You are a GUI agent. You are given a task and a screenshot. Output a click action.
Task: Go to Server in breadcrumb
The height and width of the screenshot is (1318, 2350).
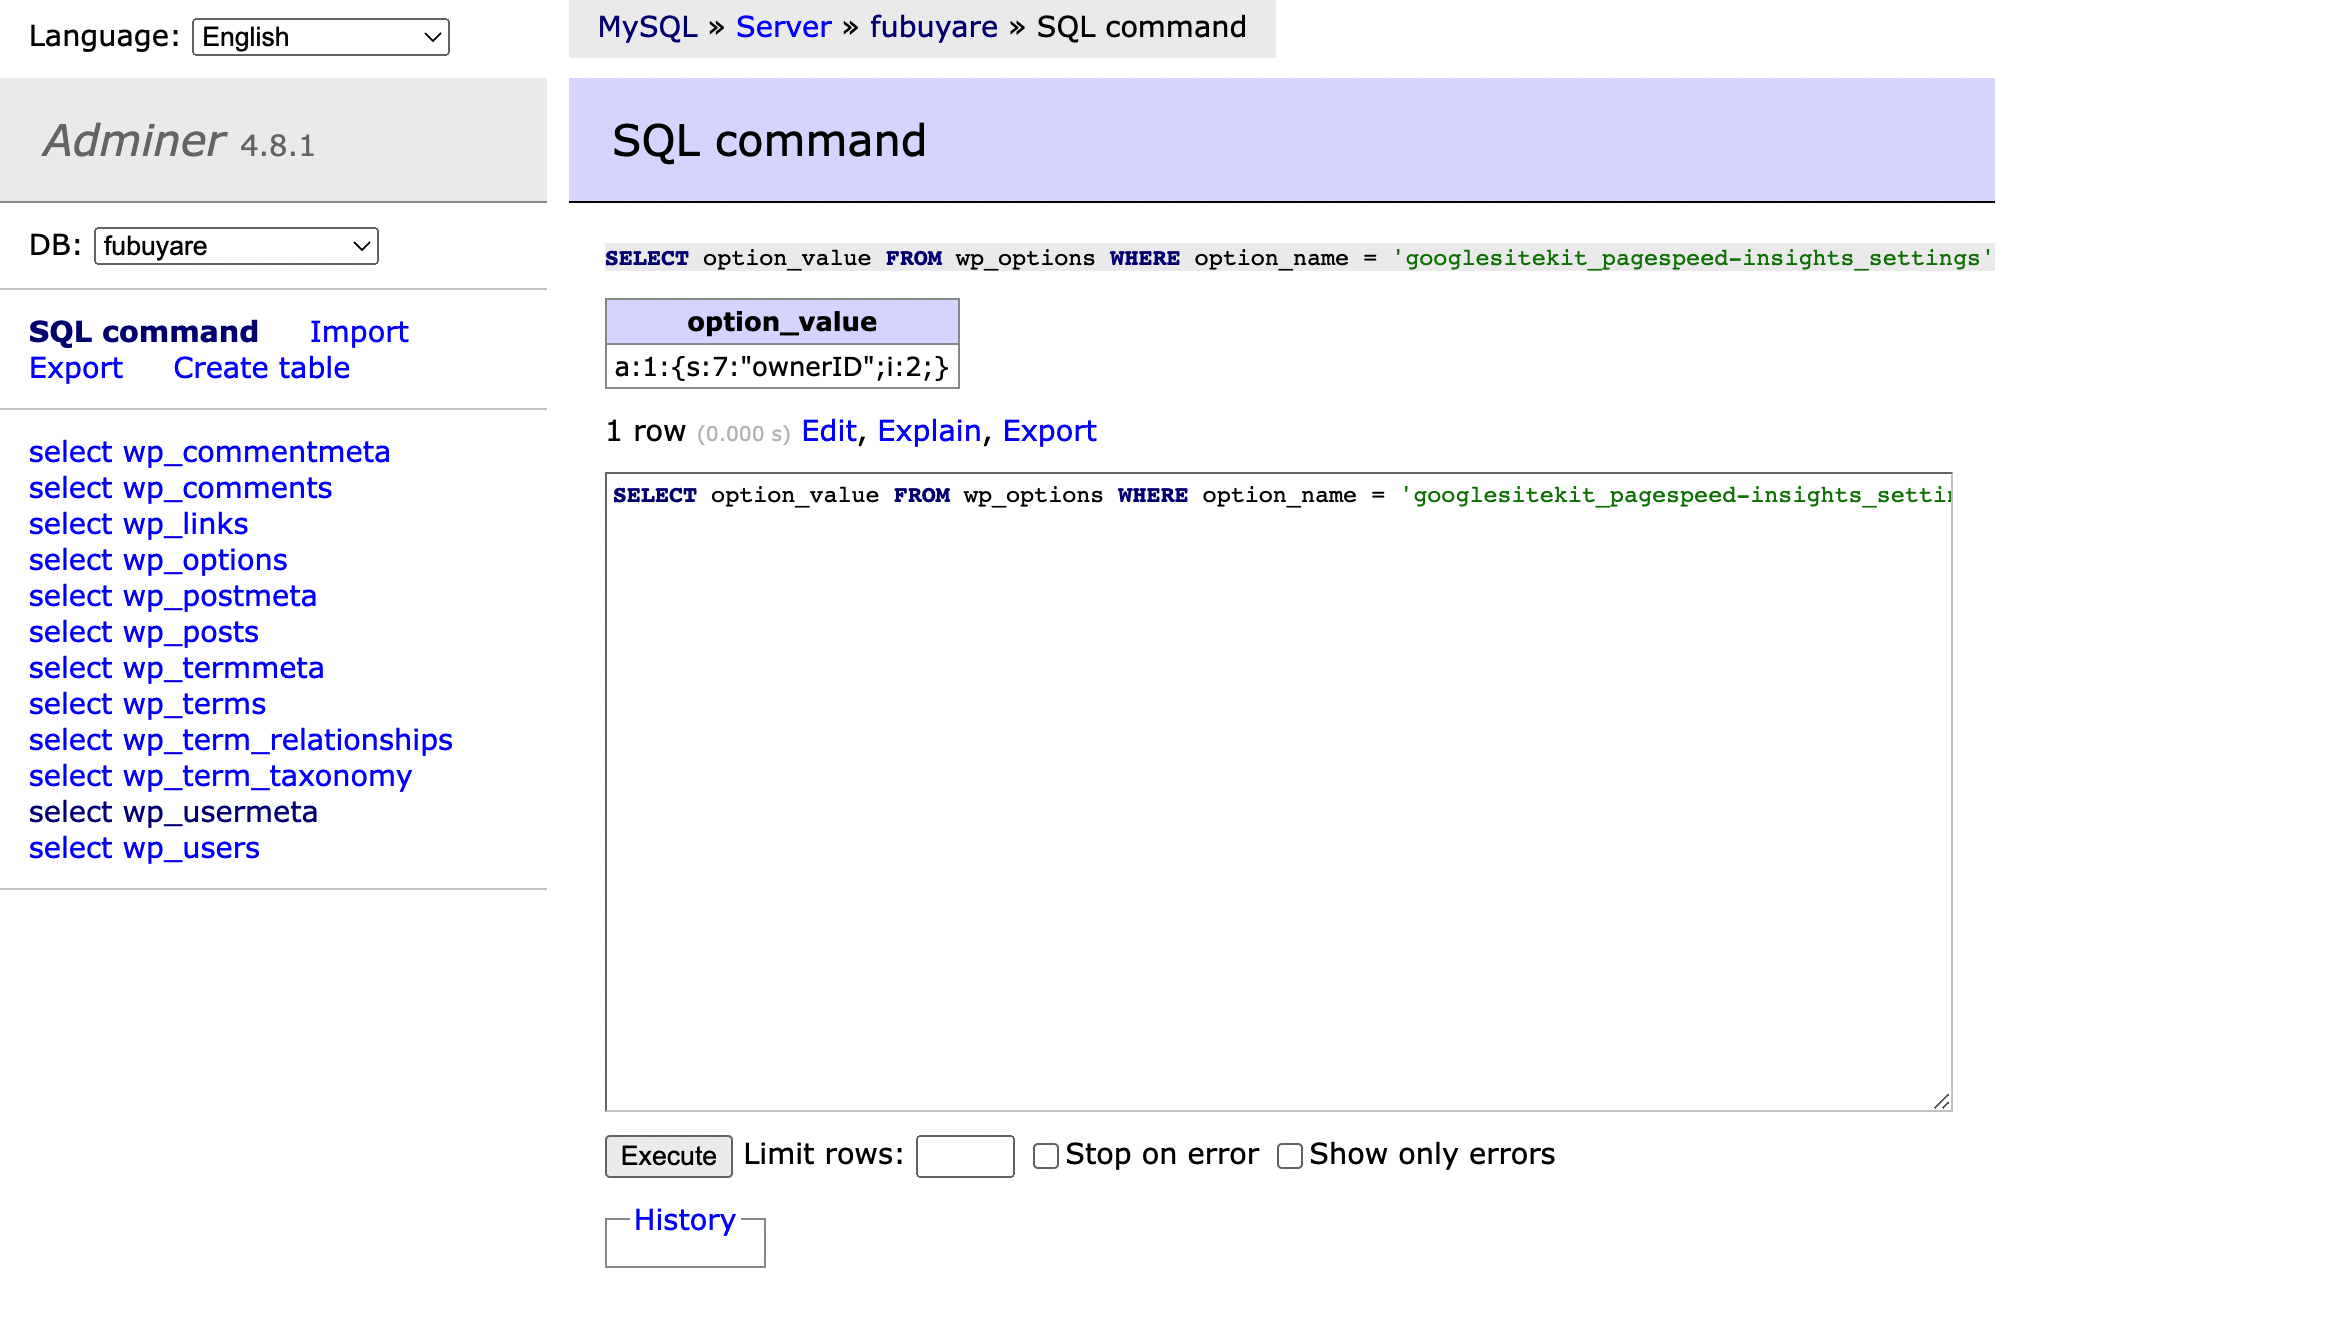(x=783, y=27)
